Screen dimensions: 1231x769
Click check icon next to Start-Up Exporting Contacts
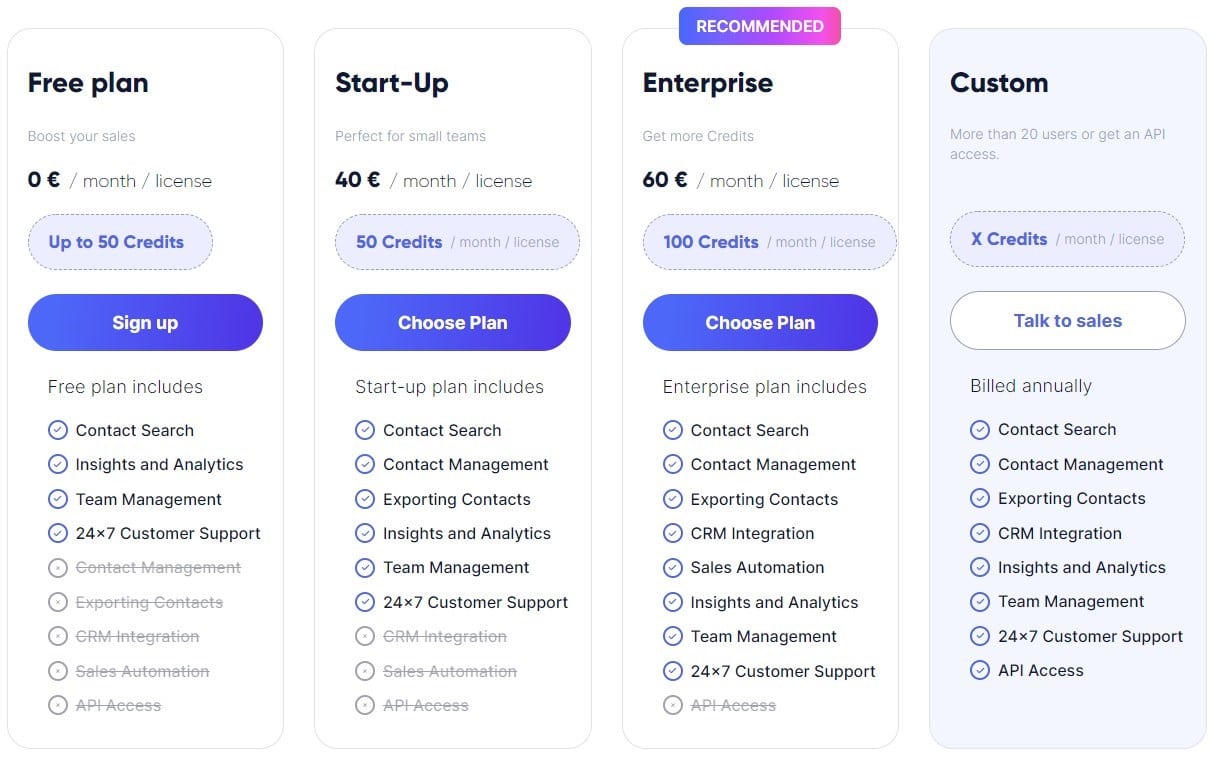tap(365, 499)
